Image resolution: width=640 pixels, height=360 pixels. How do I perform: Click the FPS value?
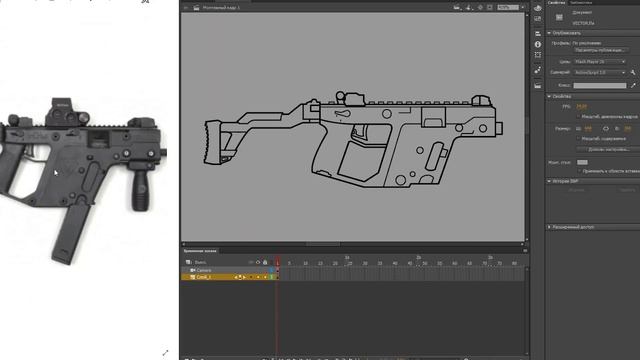pos(581,107)
